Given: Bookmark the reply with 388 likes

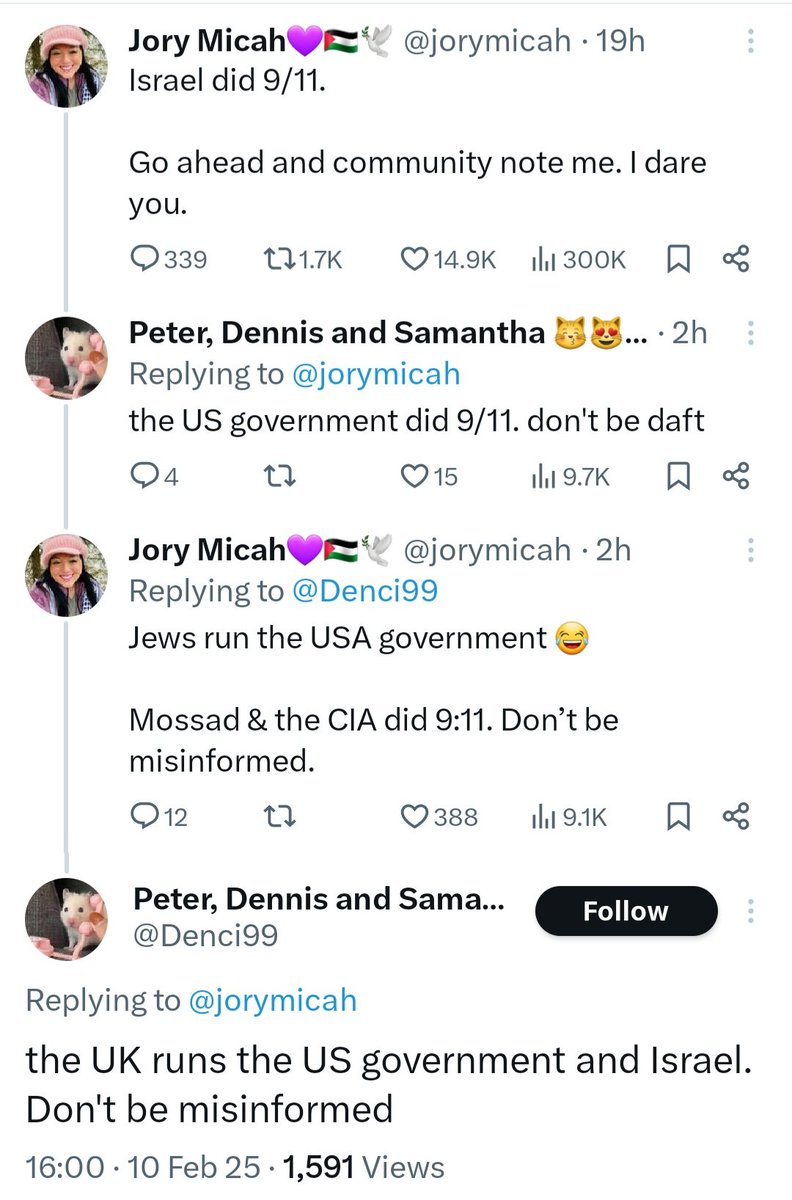Looking at the screenshot, I should tap(676, 817).
